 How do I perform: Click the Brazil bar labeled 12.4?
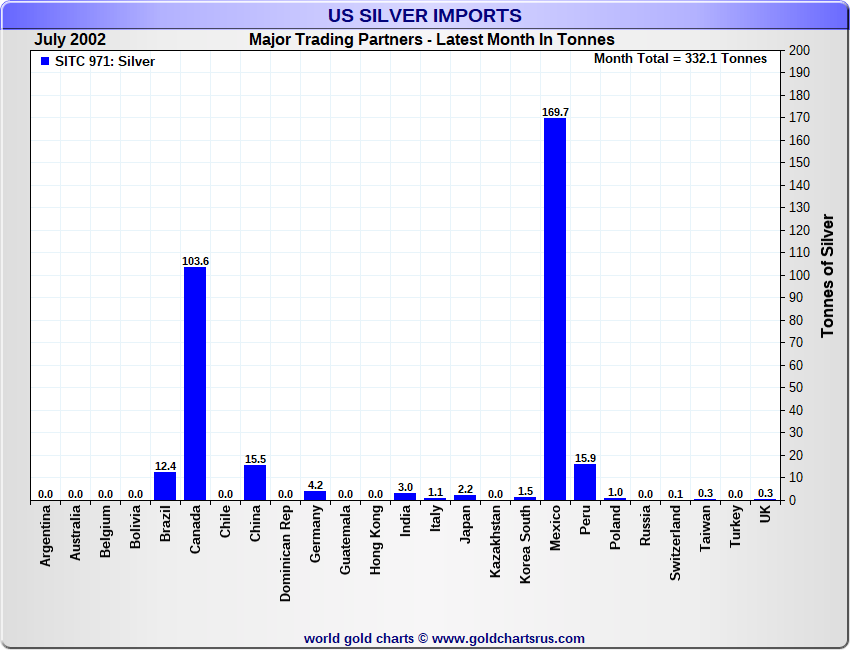click(165, 486)
